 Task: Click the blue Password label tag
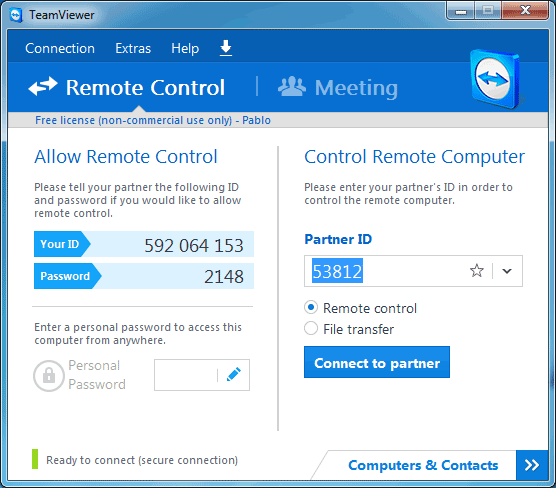pos(67,276)
